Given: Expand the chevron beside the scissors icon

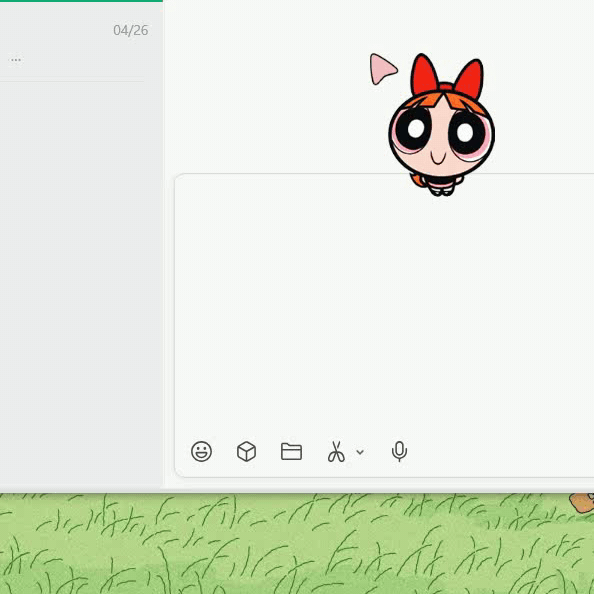Looking at the screenshot, I should (360, 452).
